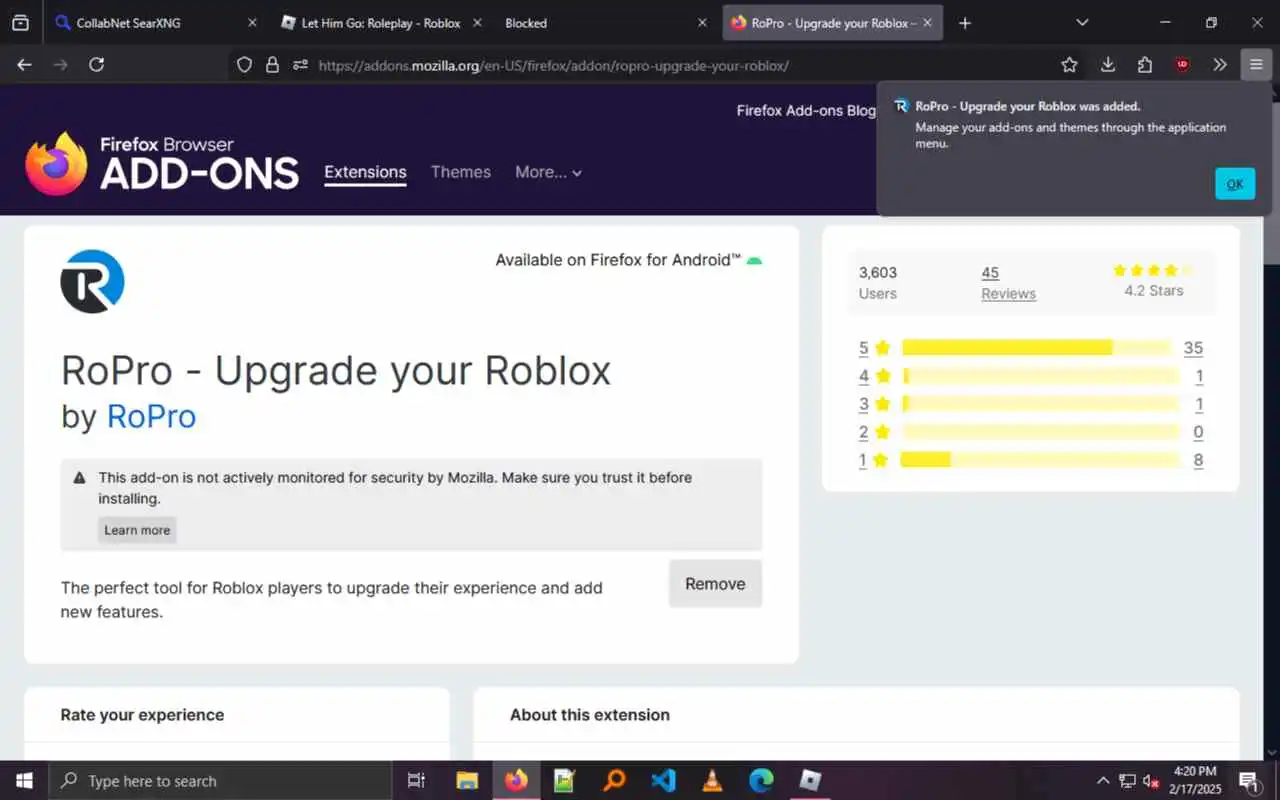Open File Explorer from taskbar
The height and width of the screenshot is (800, 1280).
point(467,781)
